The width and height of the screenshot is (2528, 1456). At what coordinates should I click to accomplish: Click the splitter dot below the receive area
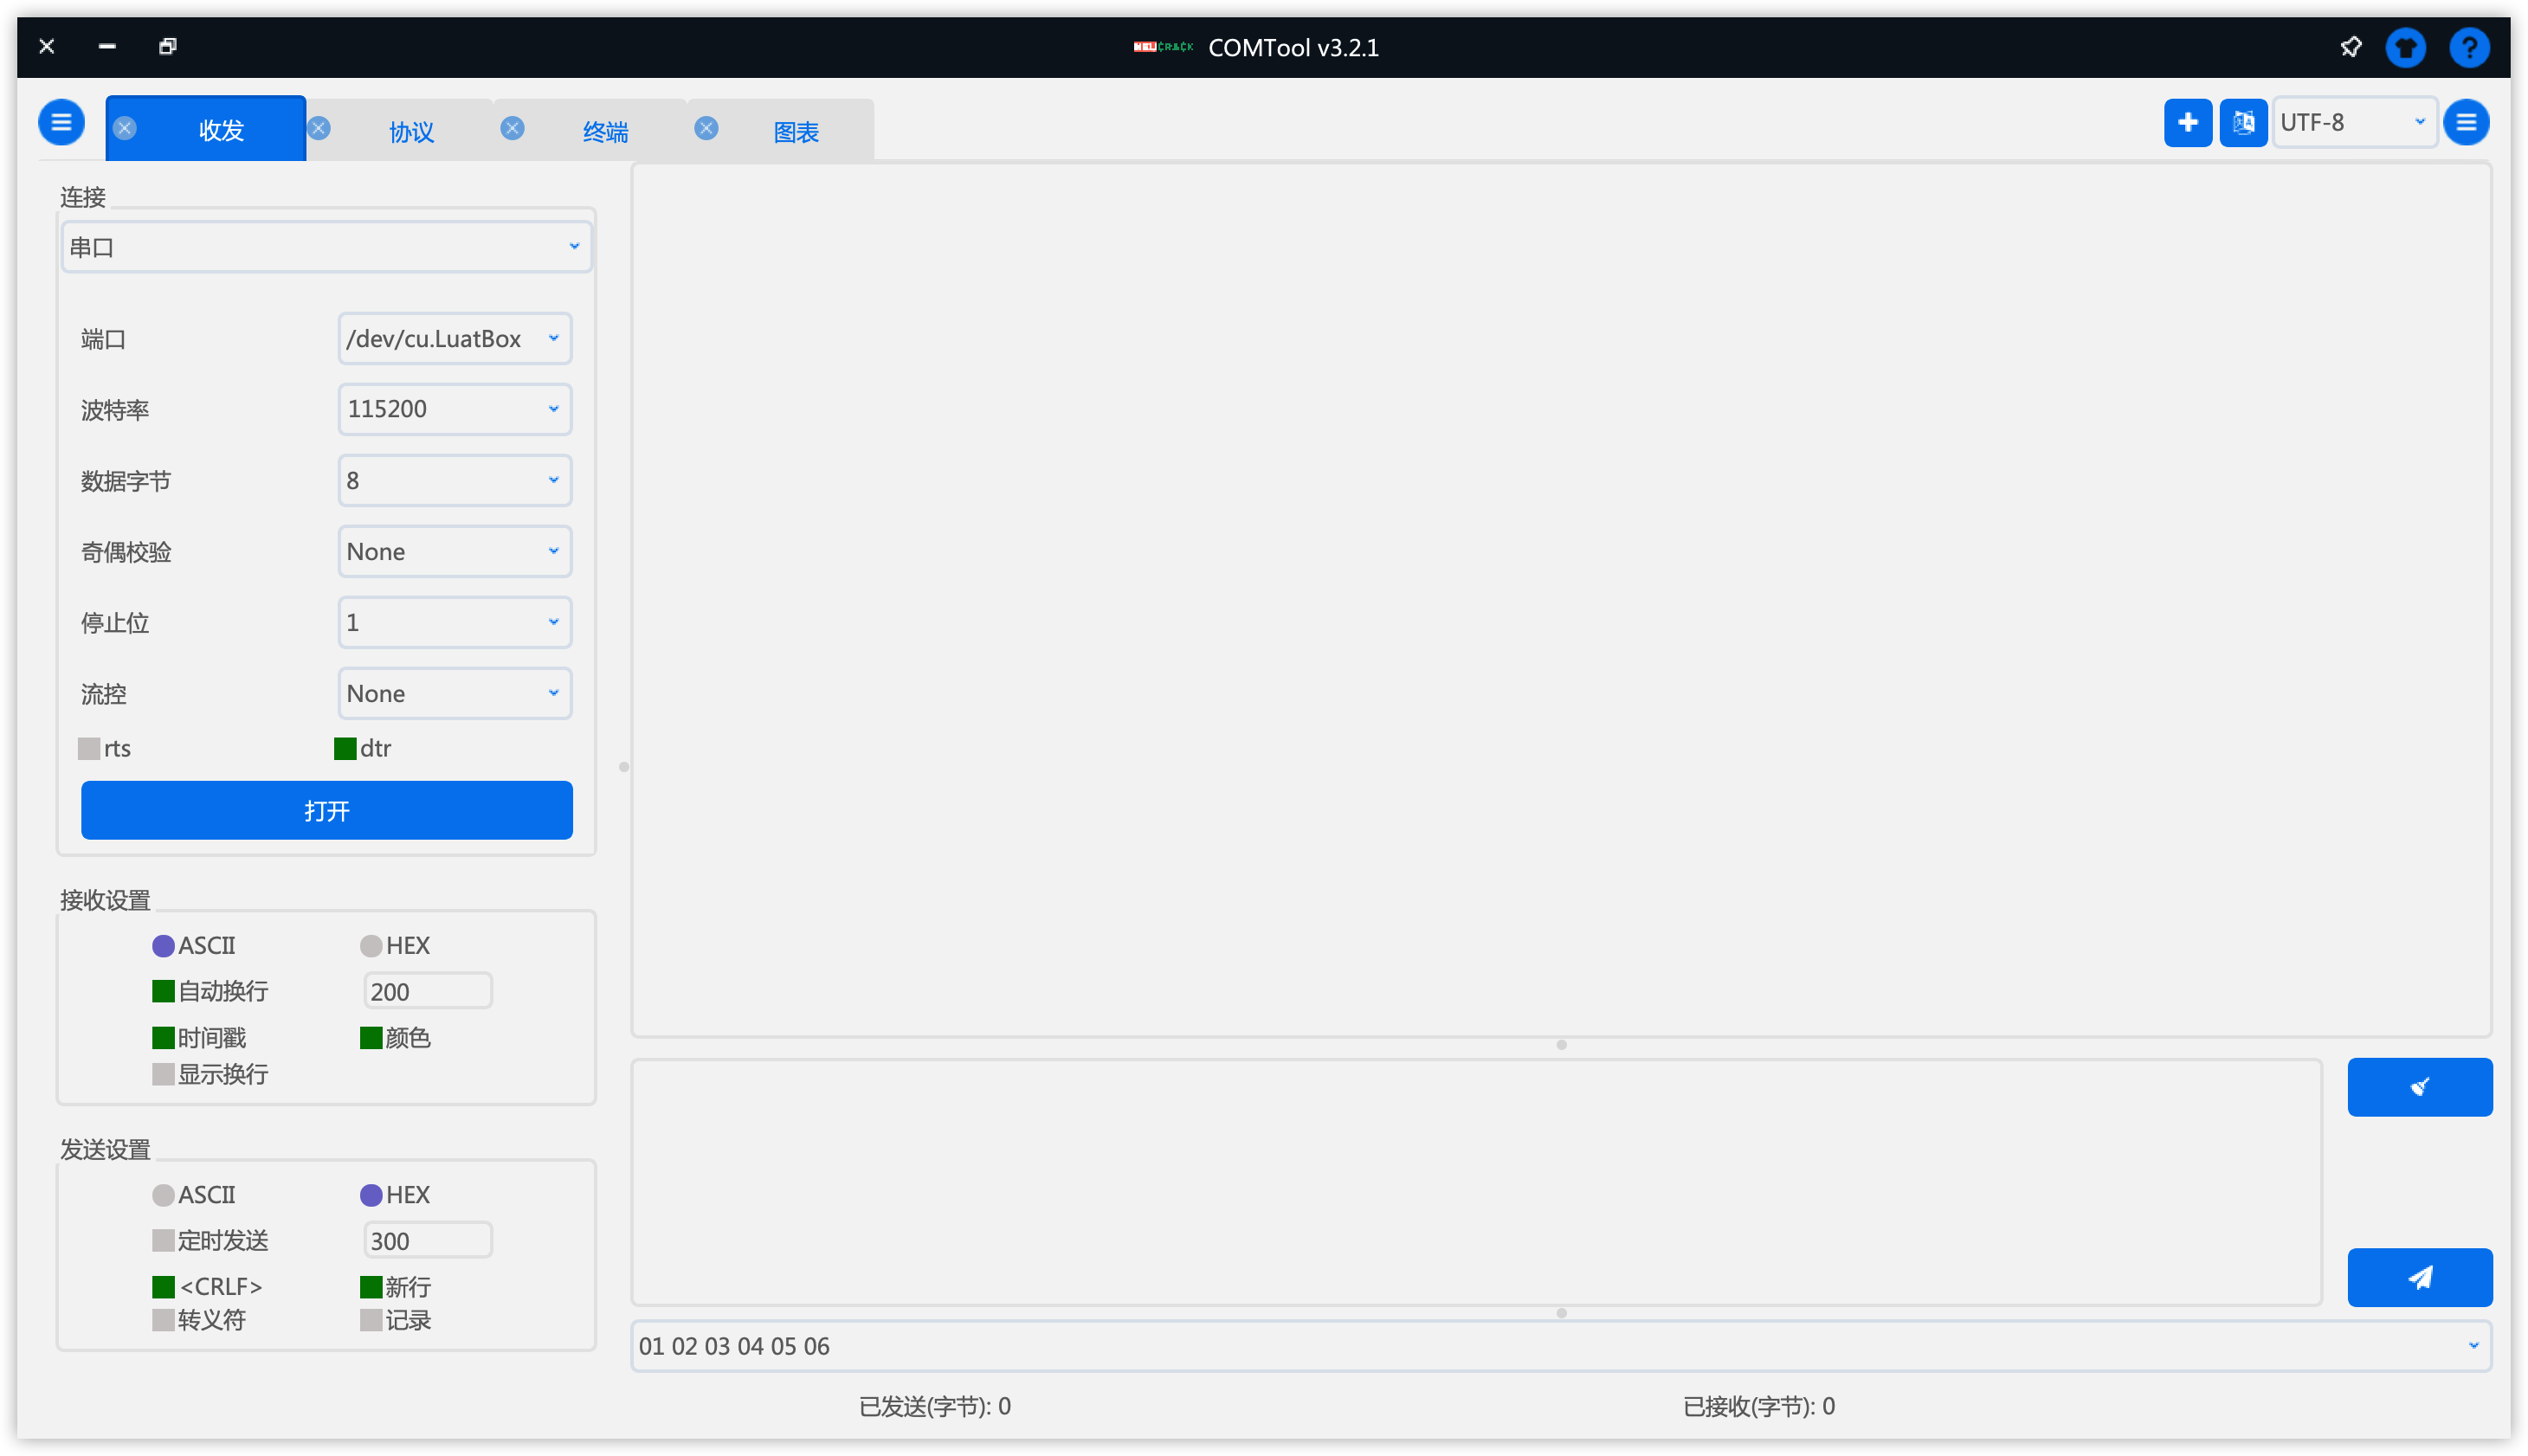[1561, 1045]
